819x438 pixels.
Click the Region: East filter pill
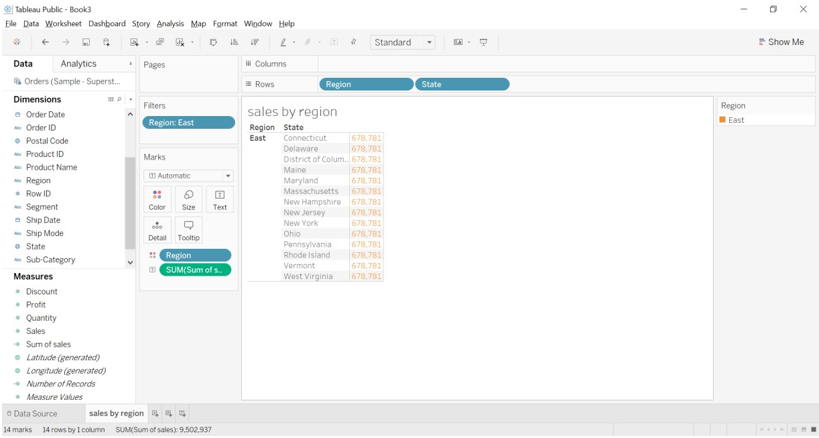189,123
